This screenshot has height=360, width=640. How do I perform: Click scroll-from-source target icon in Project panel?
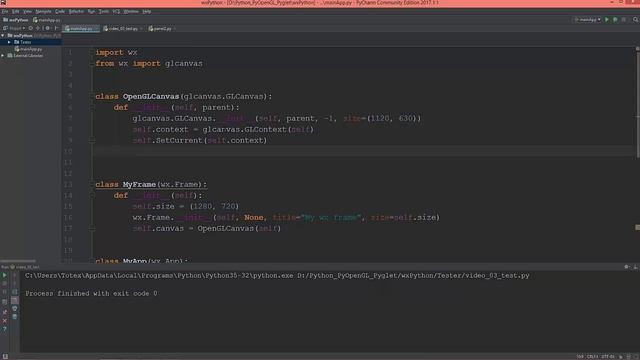31,28
